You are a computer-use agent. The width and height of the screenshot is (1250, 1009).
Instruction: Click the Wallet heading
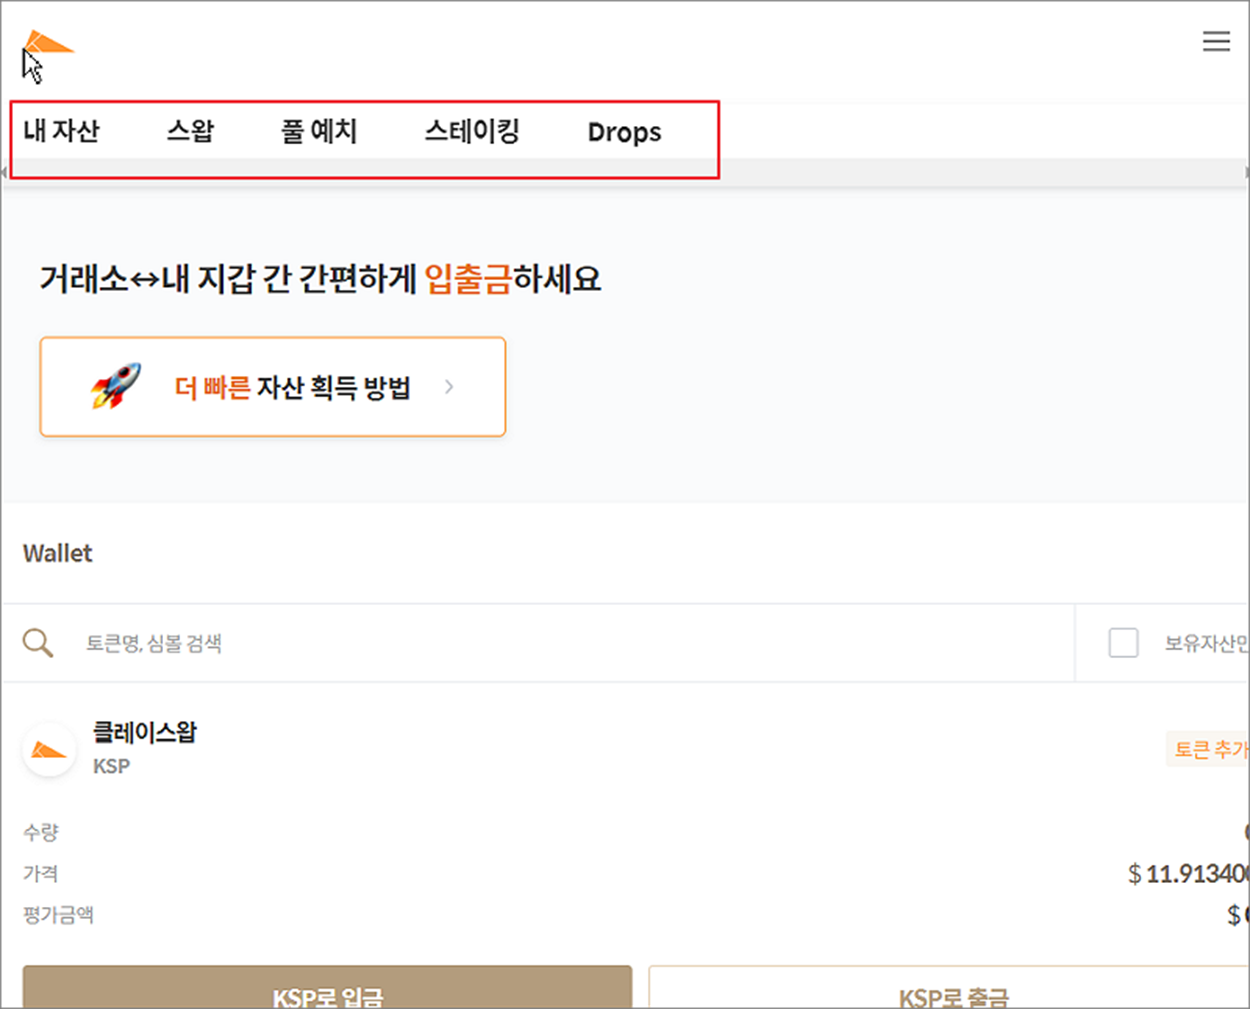(58, 553)
